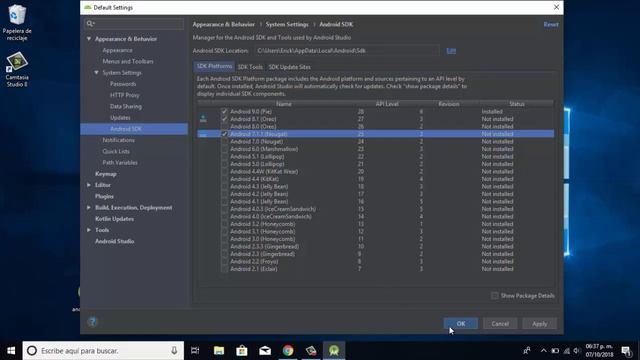Close the Default Settings dialog
640x360 pixels.
tap(556, 7)
